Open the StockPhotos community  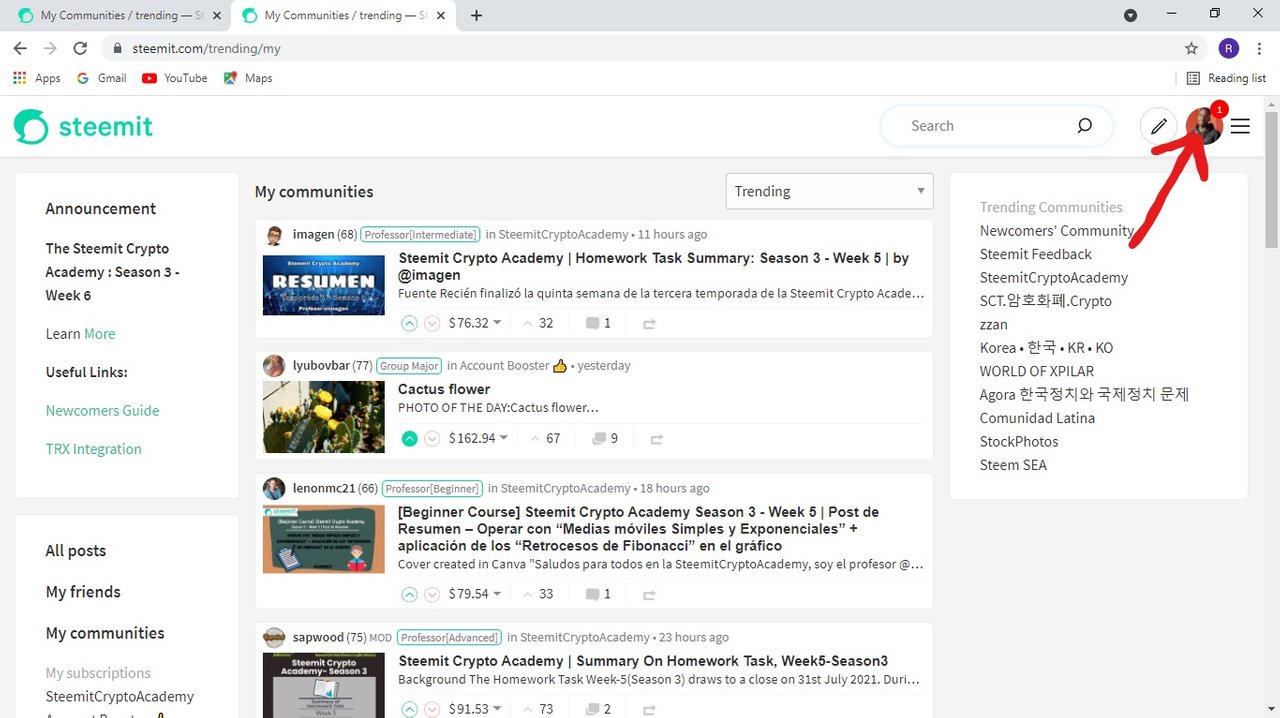pyautogui.click(x=1019, y=441)
